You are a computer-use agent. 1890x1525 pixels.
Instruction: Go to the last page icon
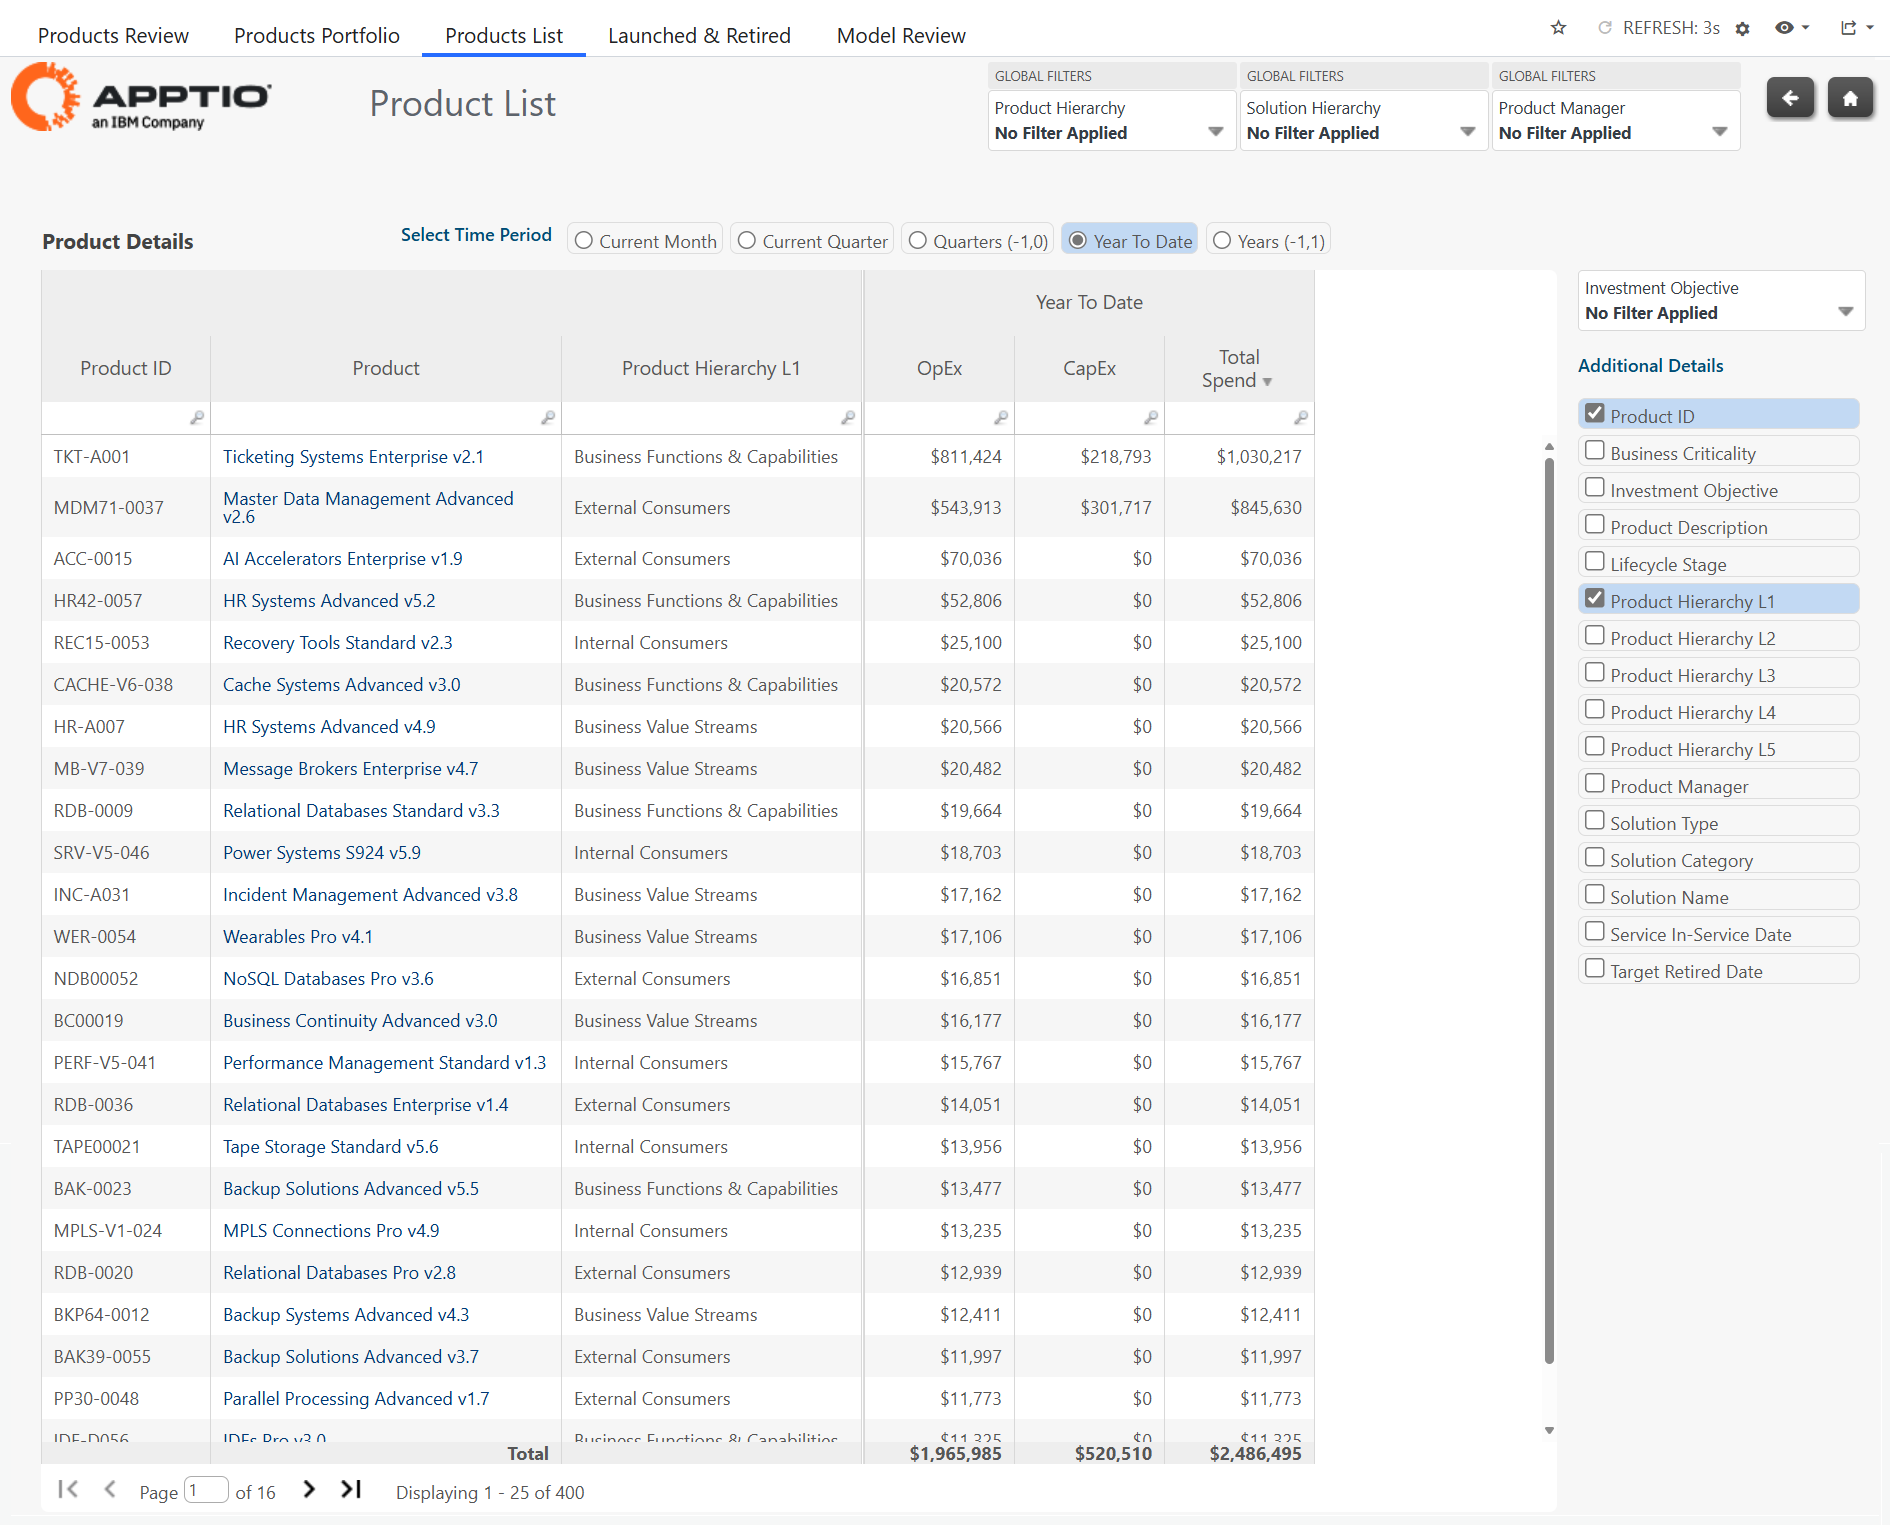351,1489
